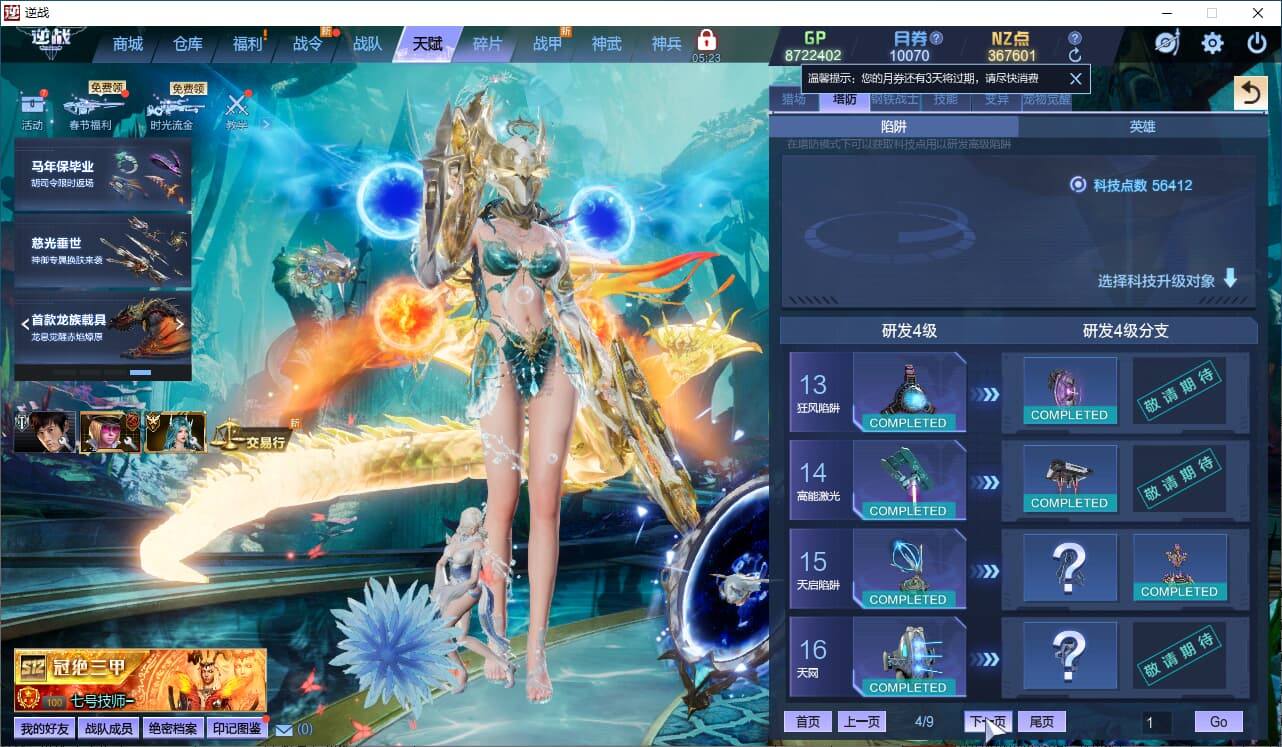This screenshot has width=1282, height=747.
Task: Open the planet icon in top bar
Action: pyautogui.click(x=1167, y=42)
